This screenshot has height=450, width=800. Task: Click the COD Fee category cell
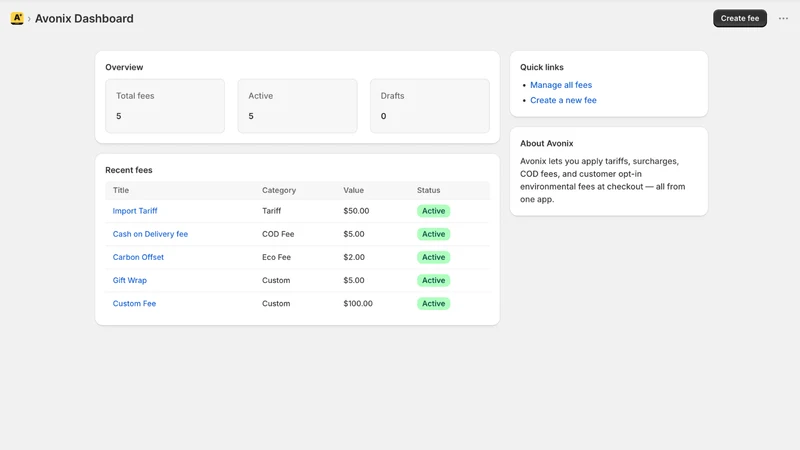278,234
